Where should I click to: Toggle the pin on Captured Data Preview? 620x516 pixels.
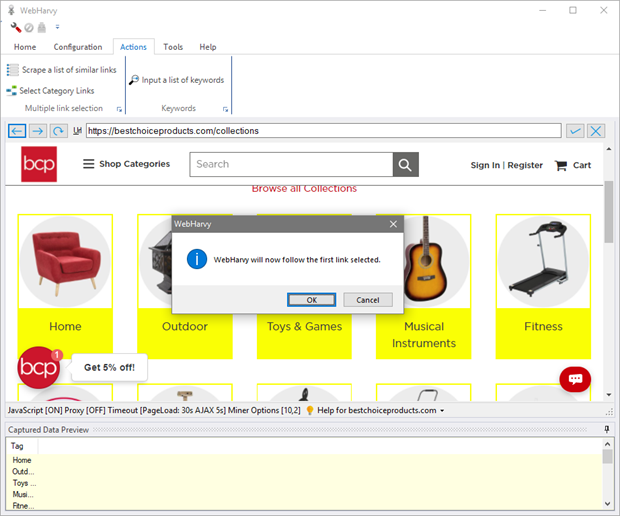[x=606, y=429]
